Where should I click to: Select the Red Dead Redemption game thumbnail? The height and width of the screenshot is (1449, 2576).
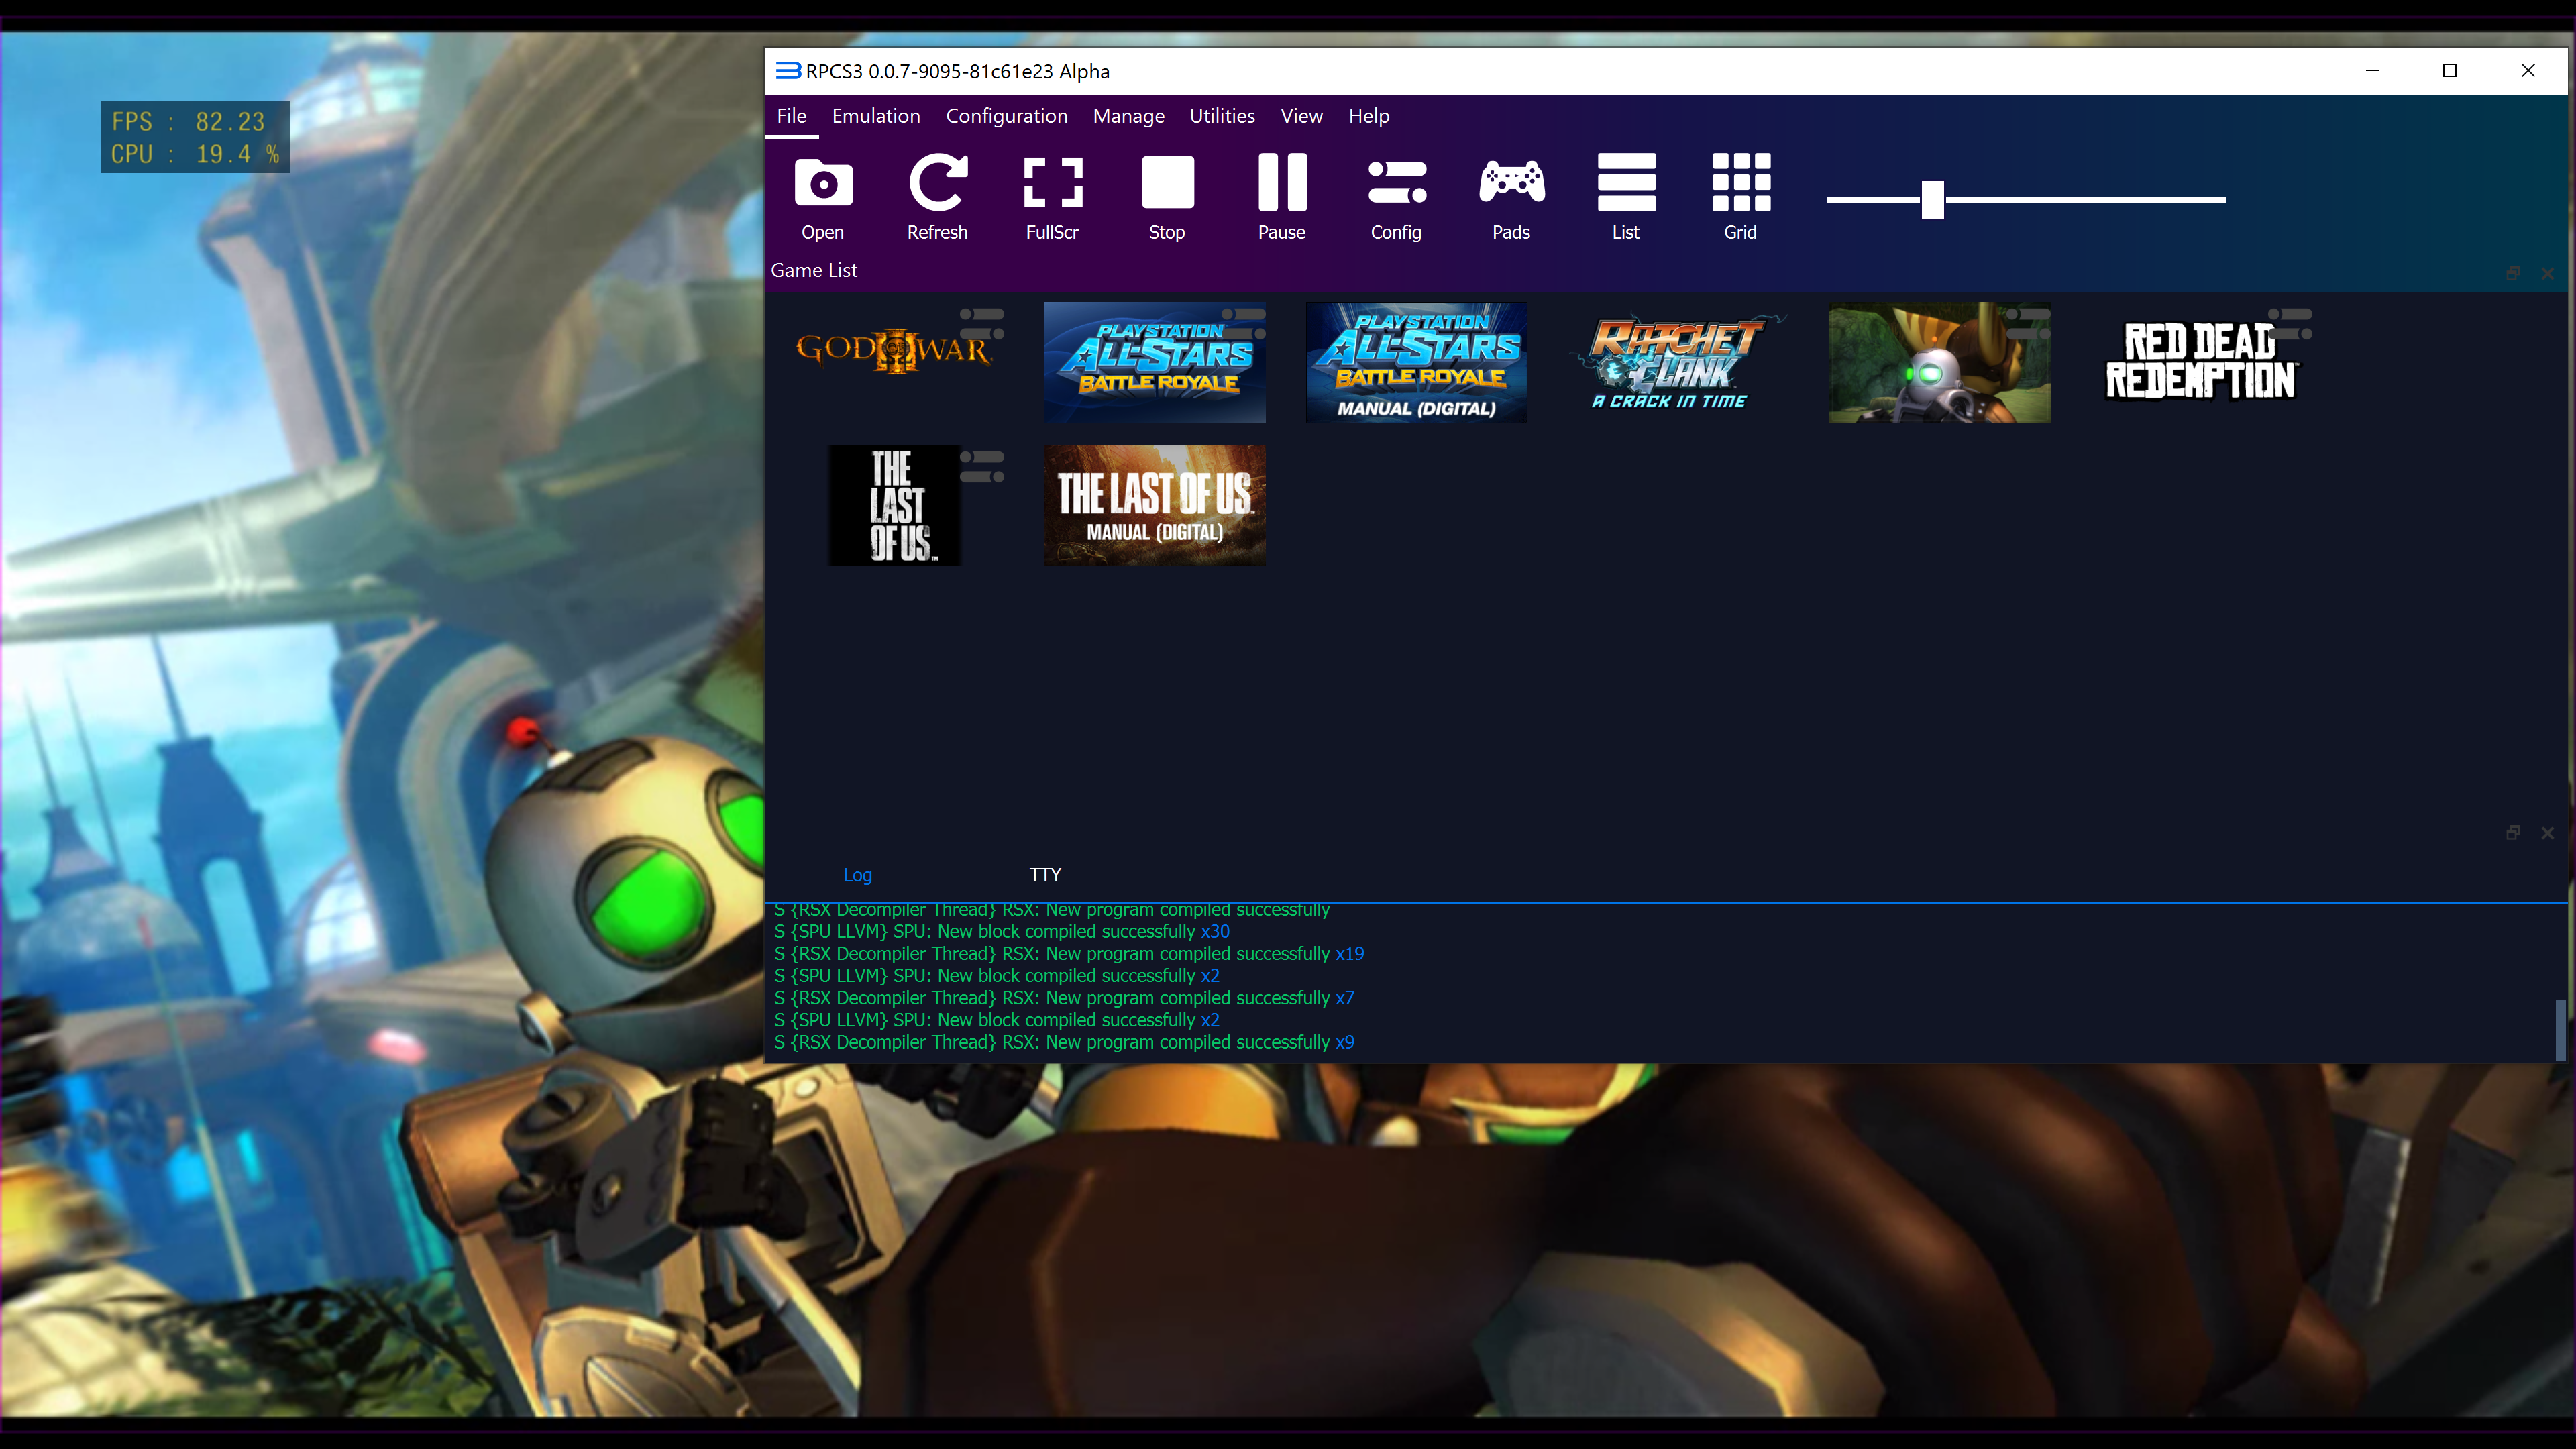(x=2200, y=362)
